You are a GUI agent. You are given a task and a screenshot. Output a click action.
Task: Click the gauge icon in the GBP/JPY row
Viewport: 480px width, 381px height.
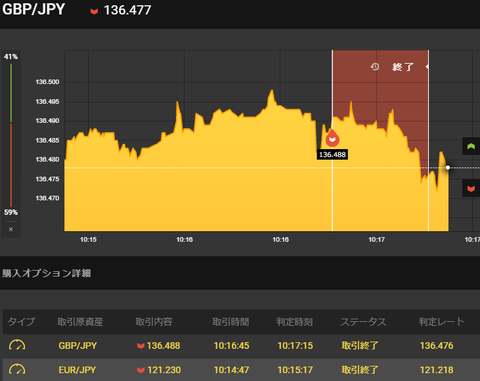coord(17,345)
